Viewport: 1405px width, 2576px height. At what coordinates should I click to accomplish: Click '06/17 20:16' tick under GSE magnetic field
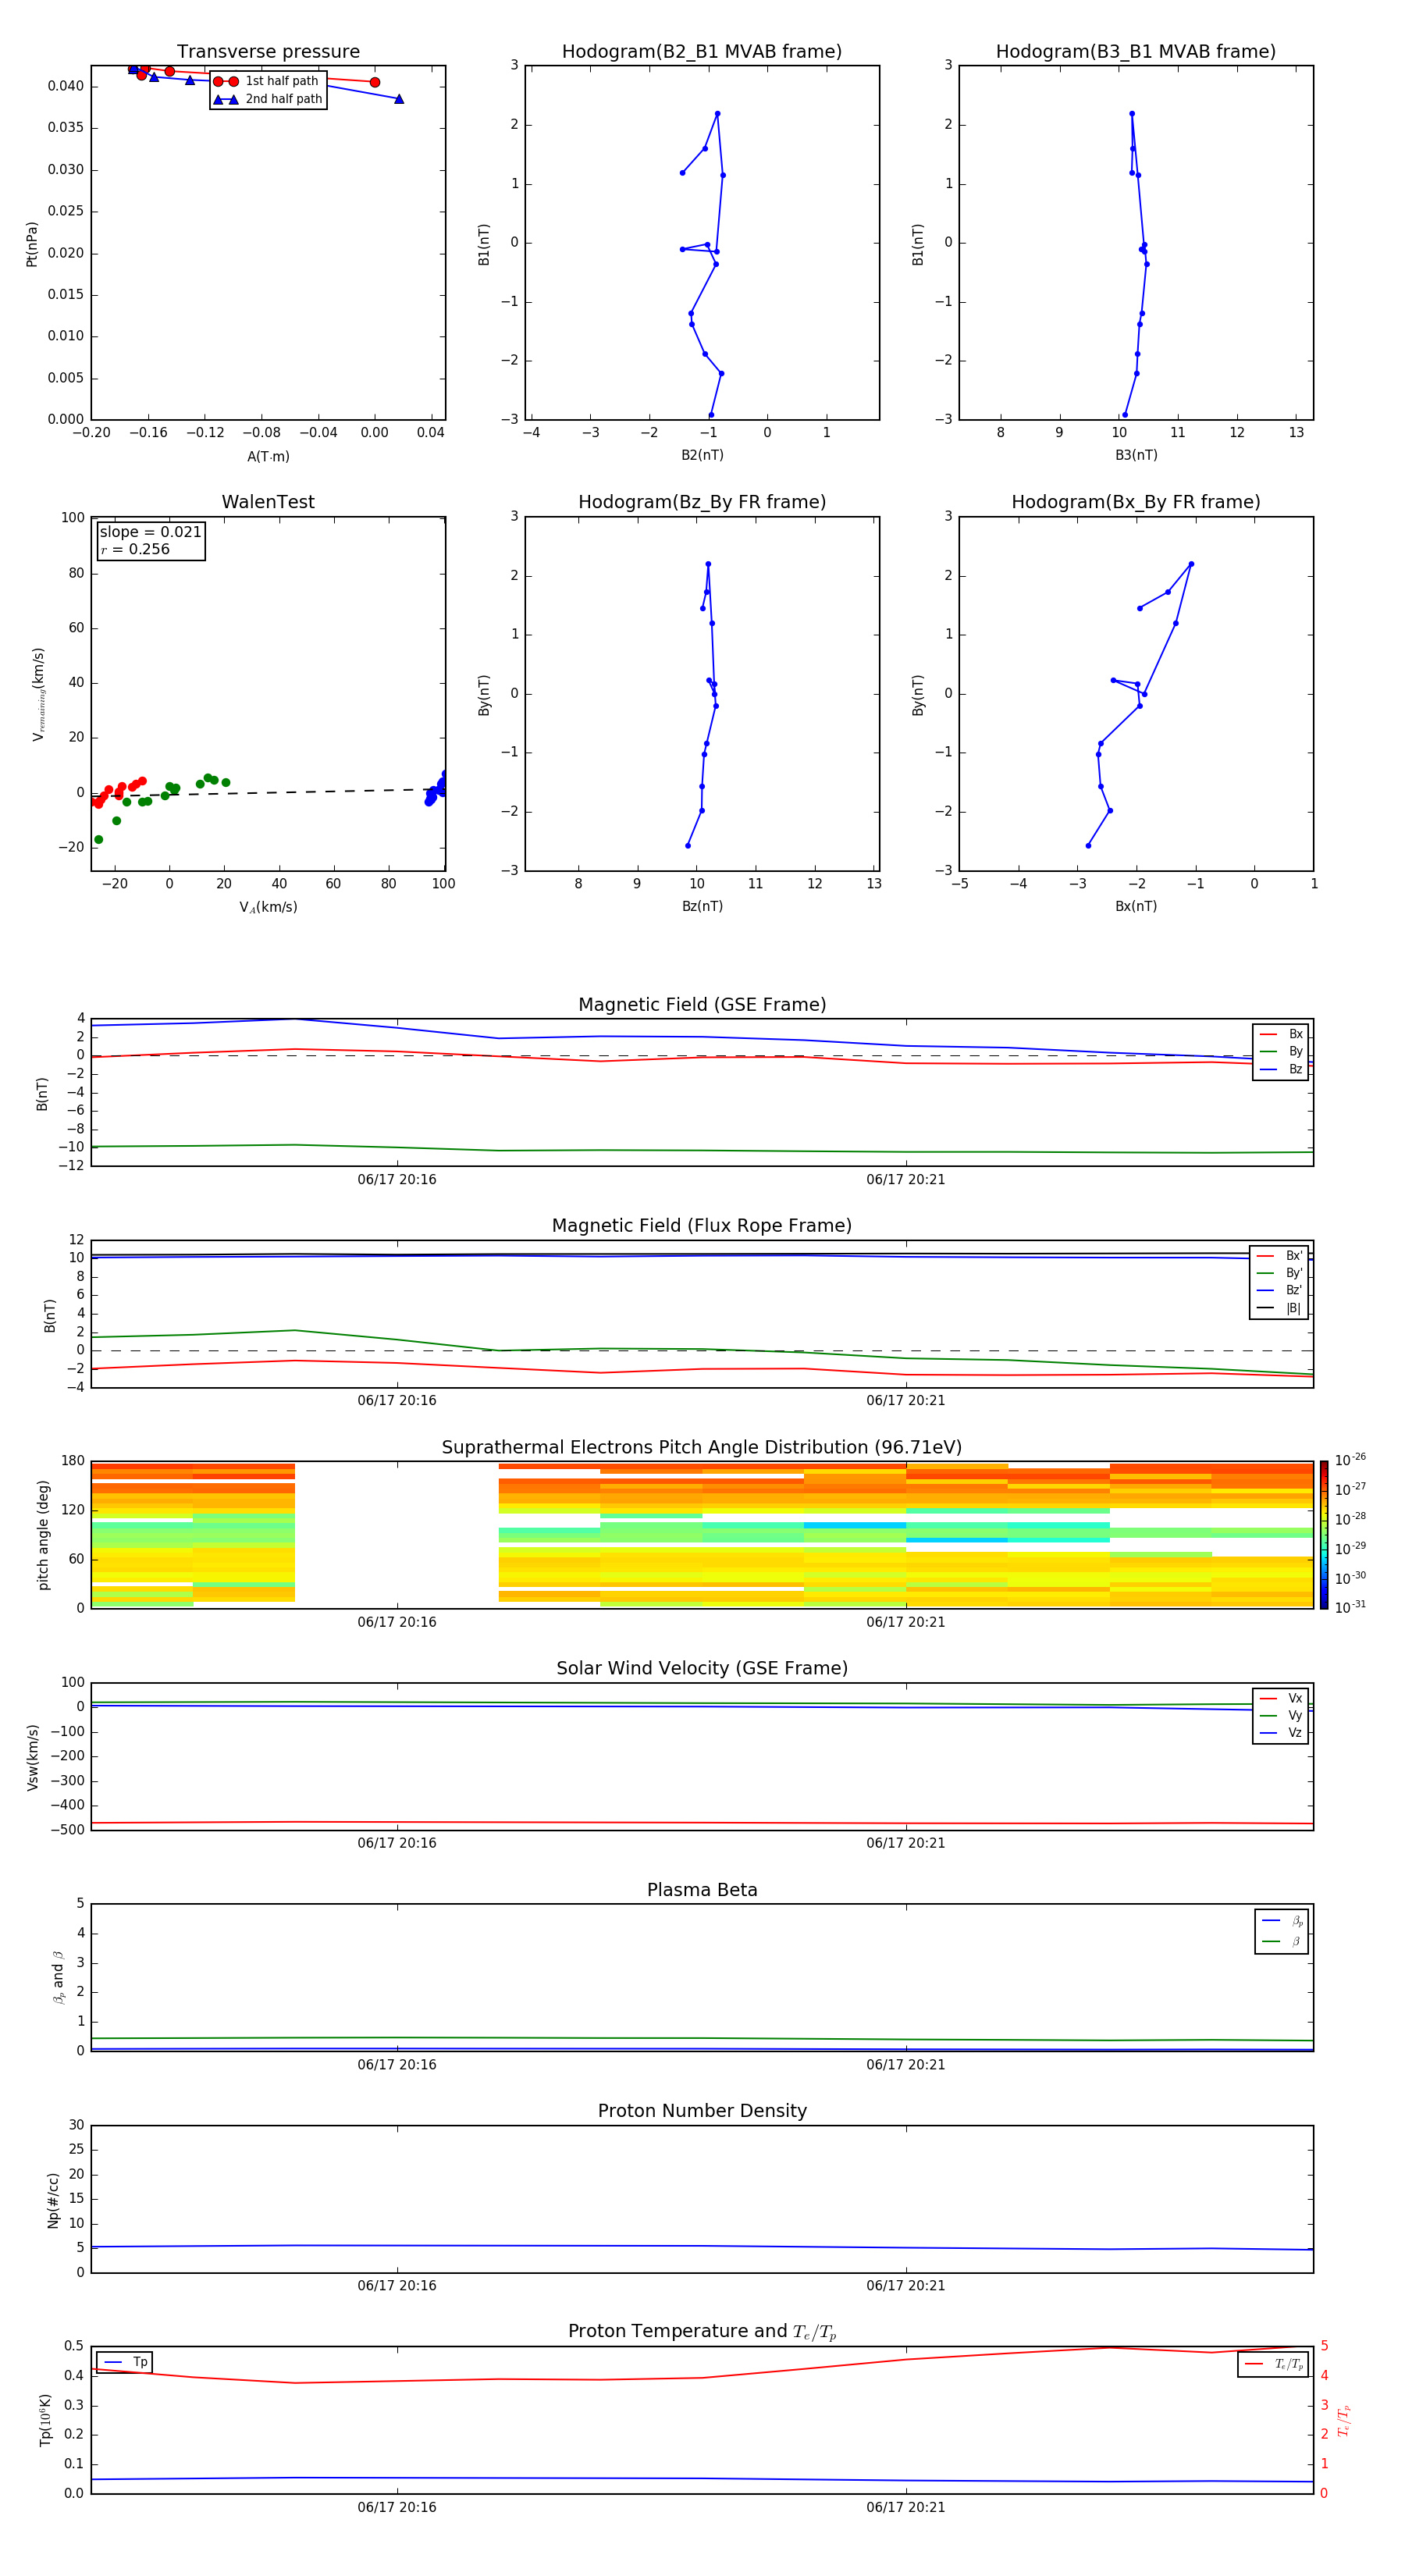point(397,1180)
